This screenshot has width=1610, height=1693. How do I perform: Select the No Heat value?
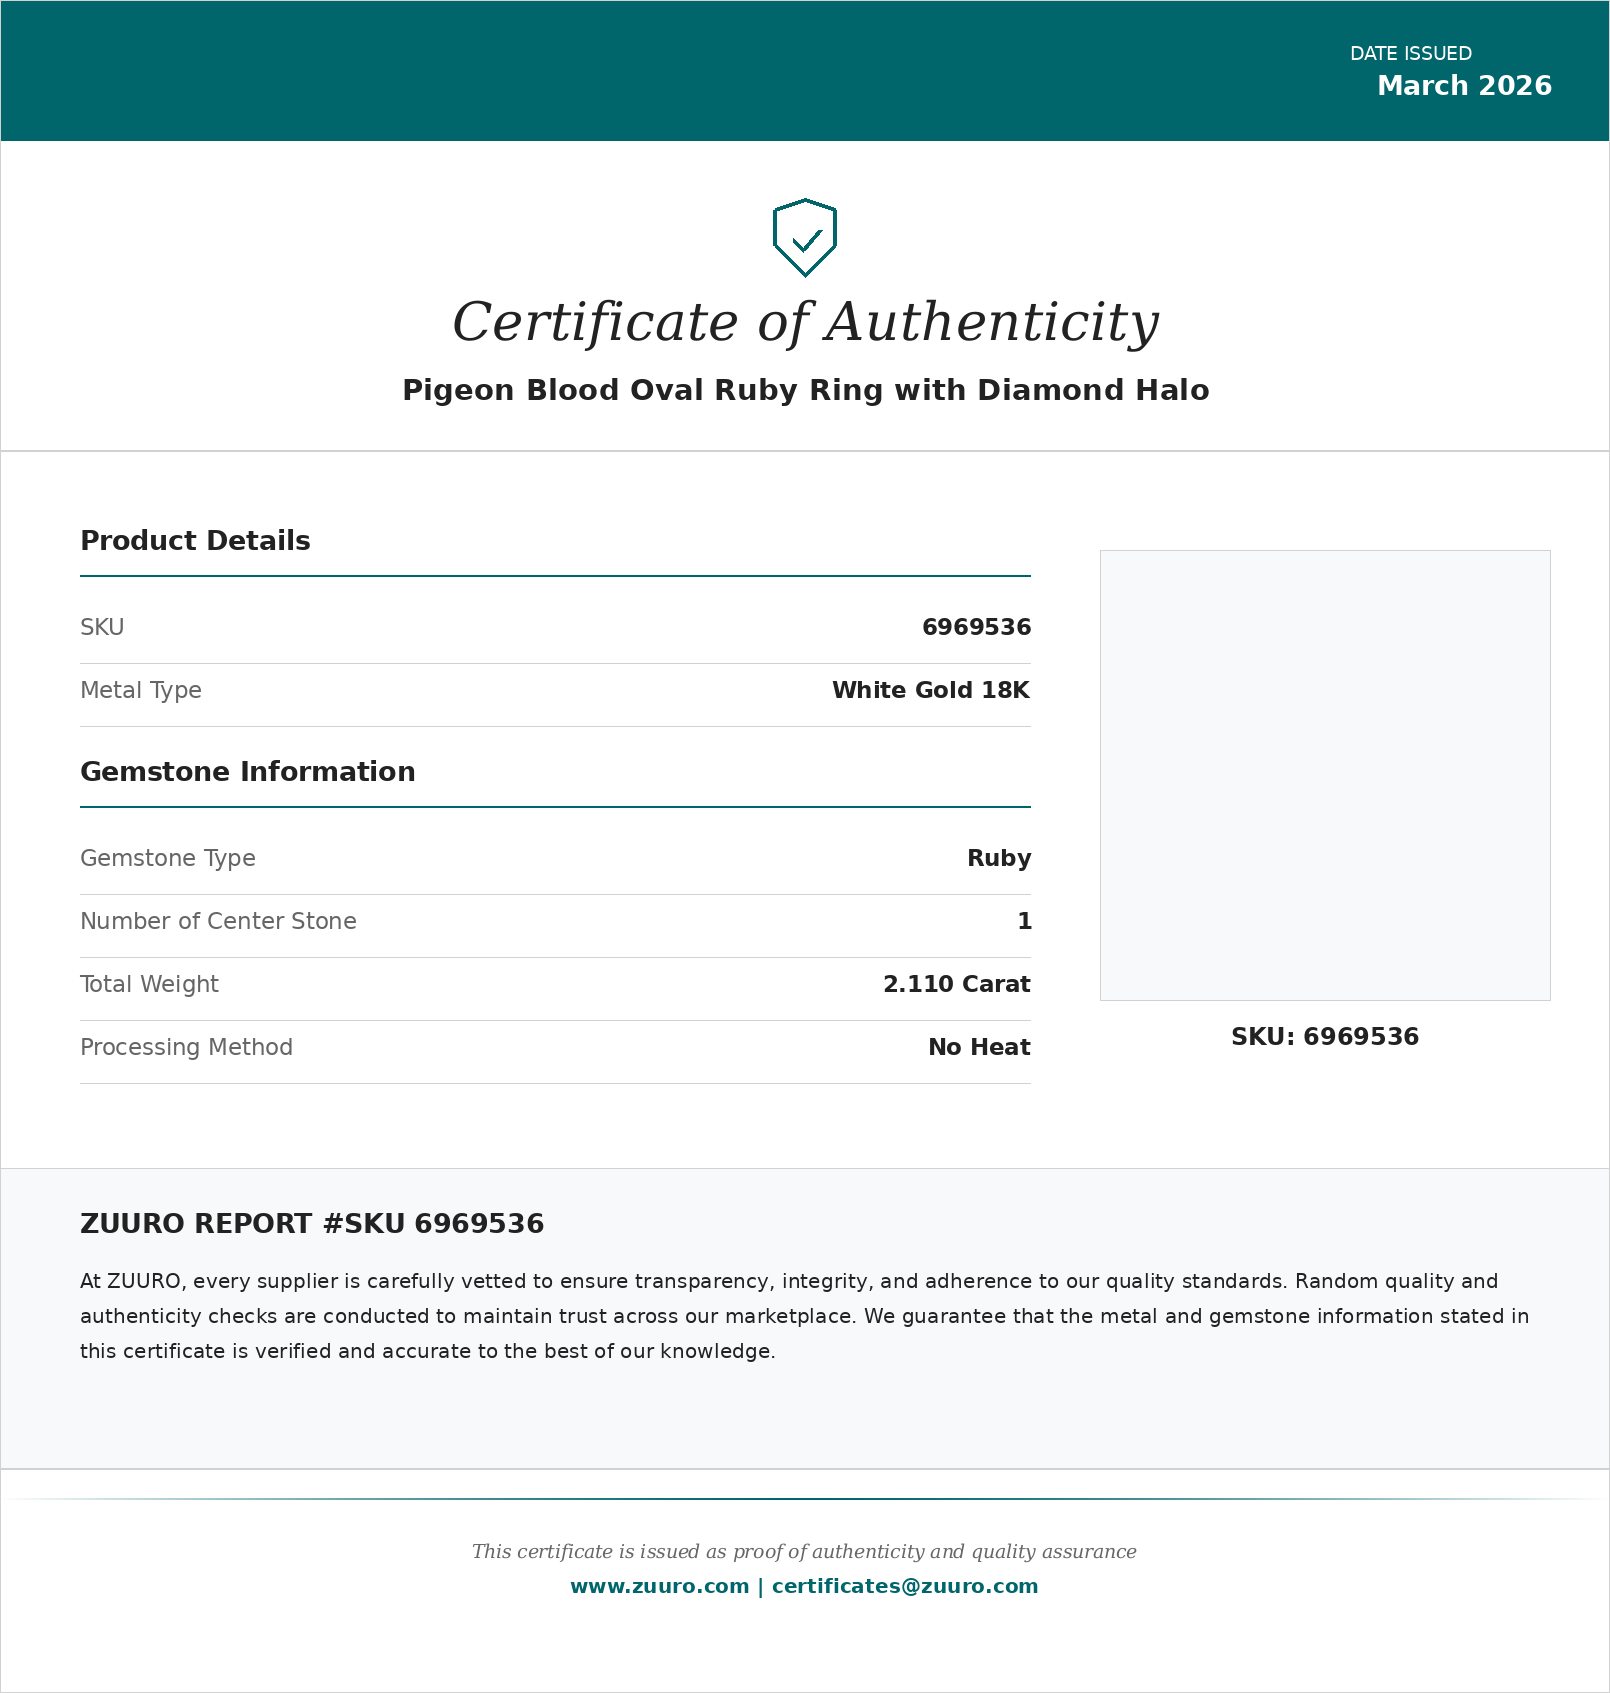tap(979, 1047)
